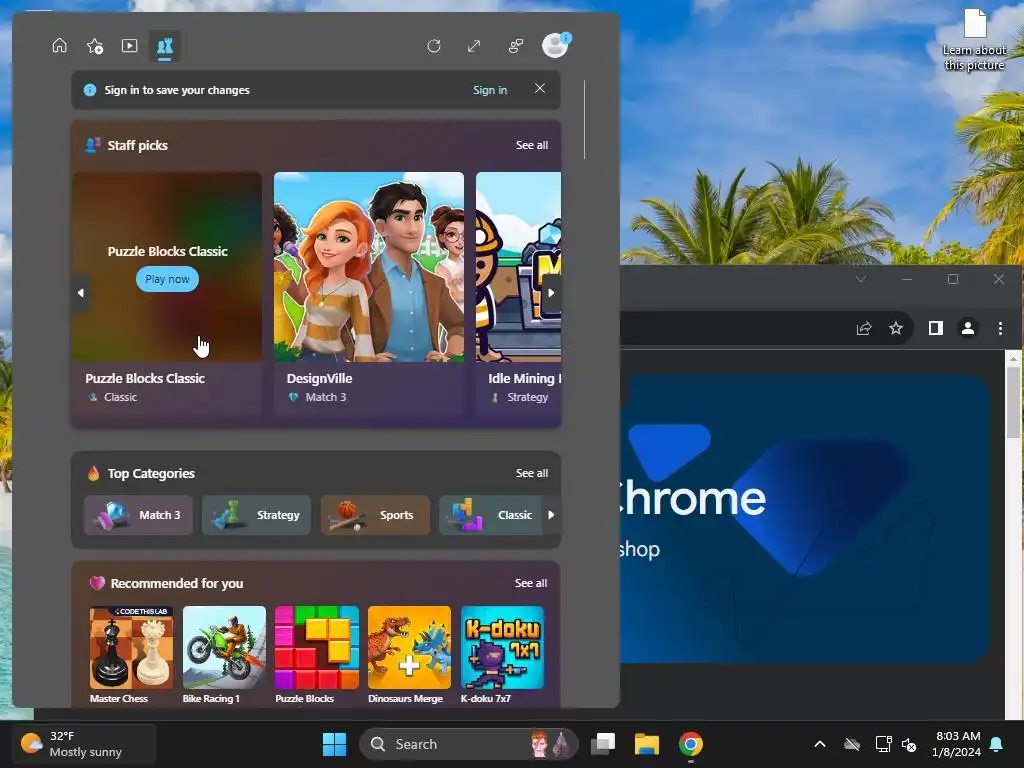Open the Windows Start menu
The width and height of the screenshot is (1024, 768).
click(x=334, y=744)
